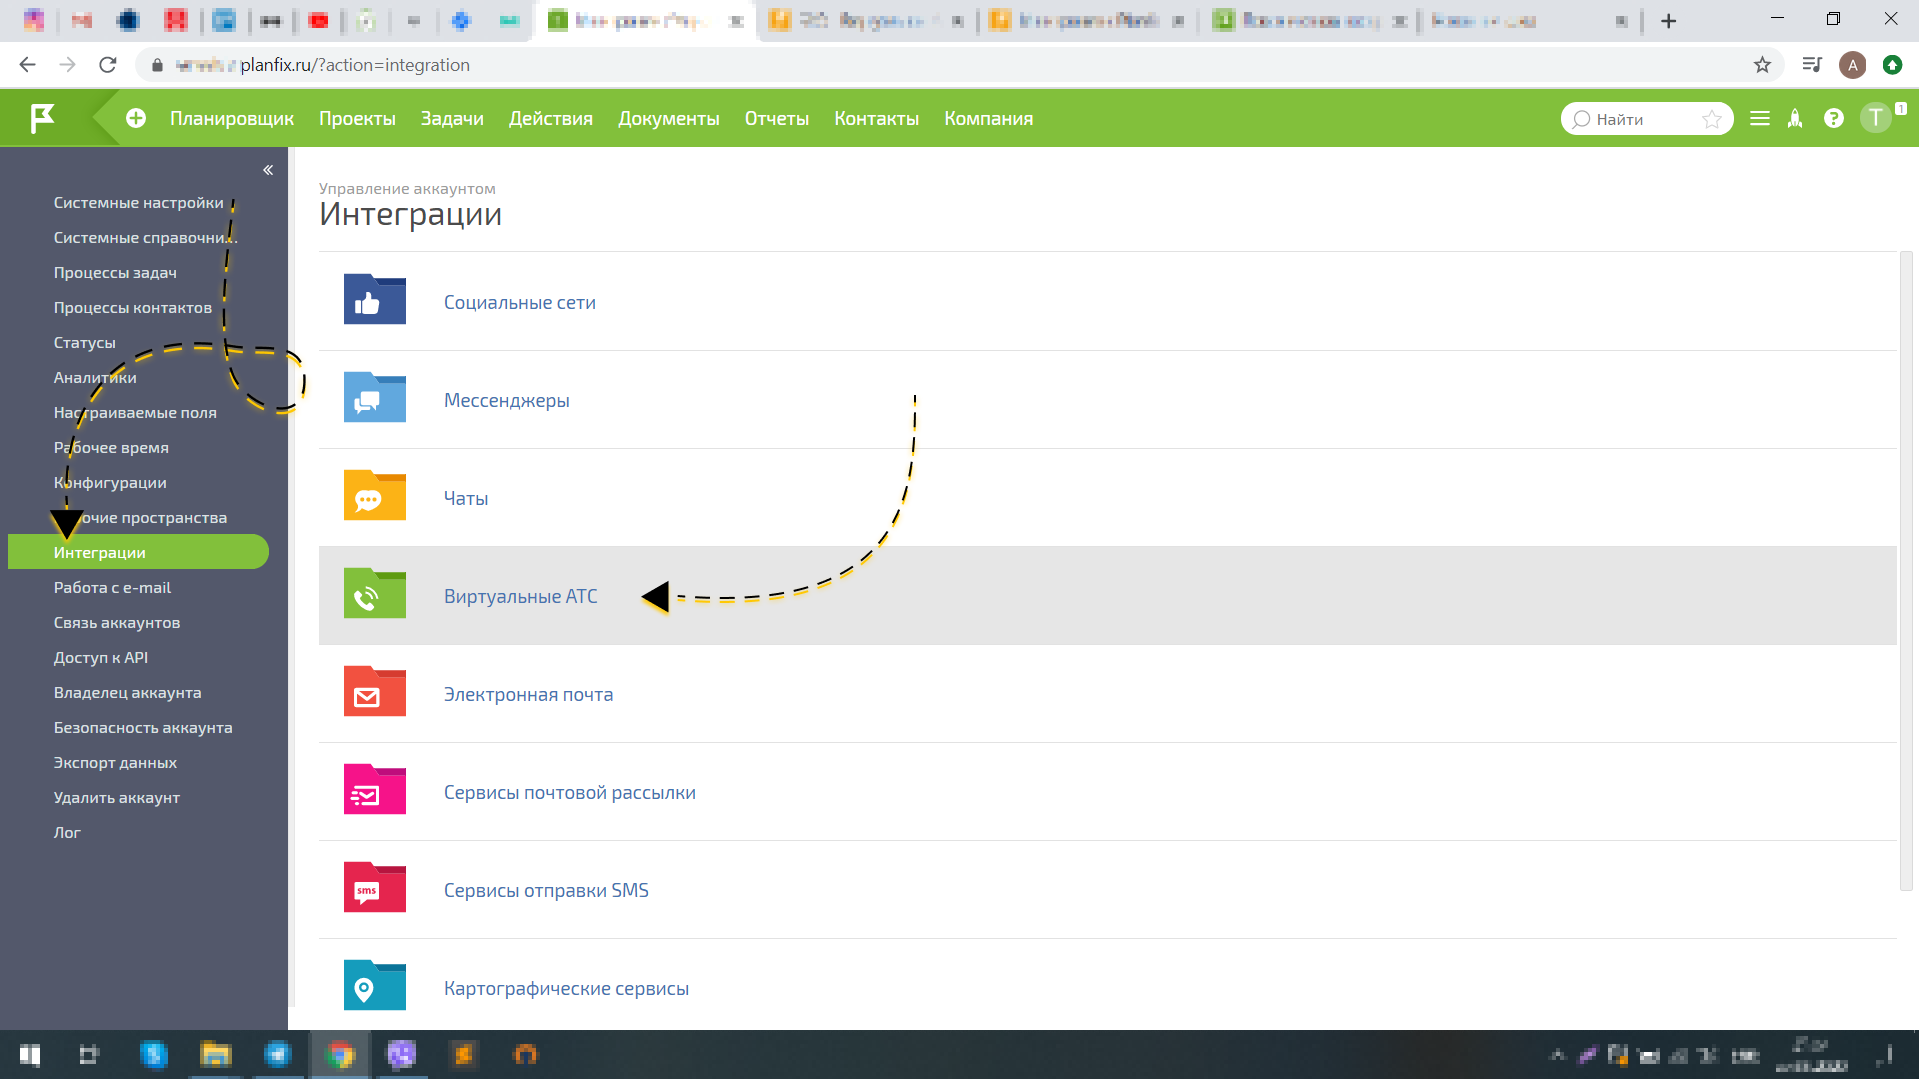The width and height of the screenshot is (1919, 1079).
Task: Bookmark the page via the address bar star
Action: click(x=1760, y=64)
